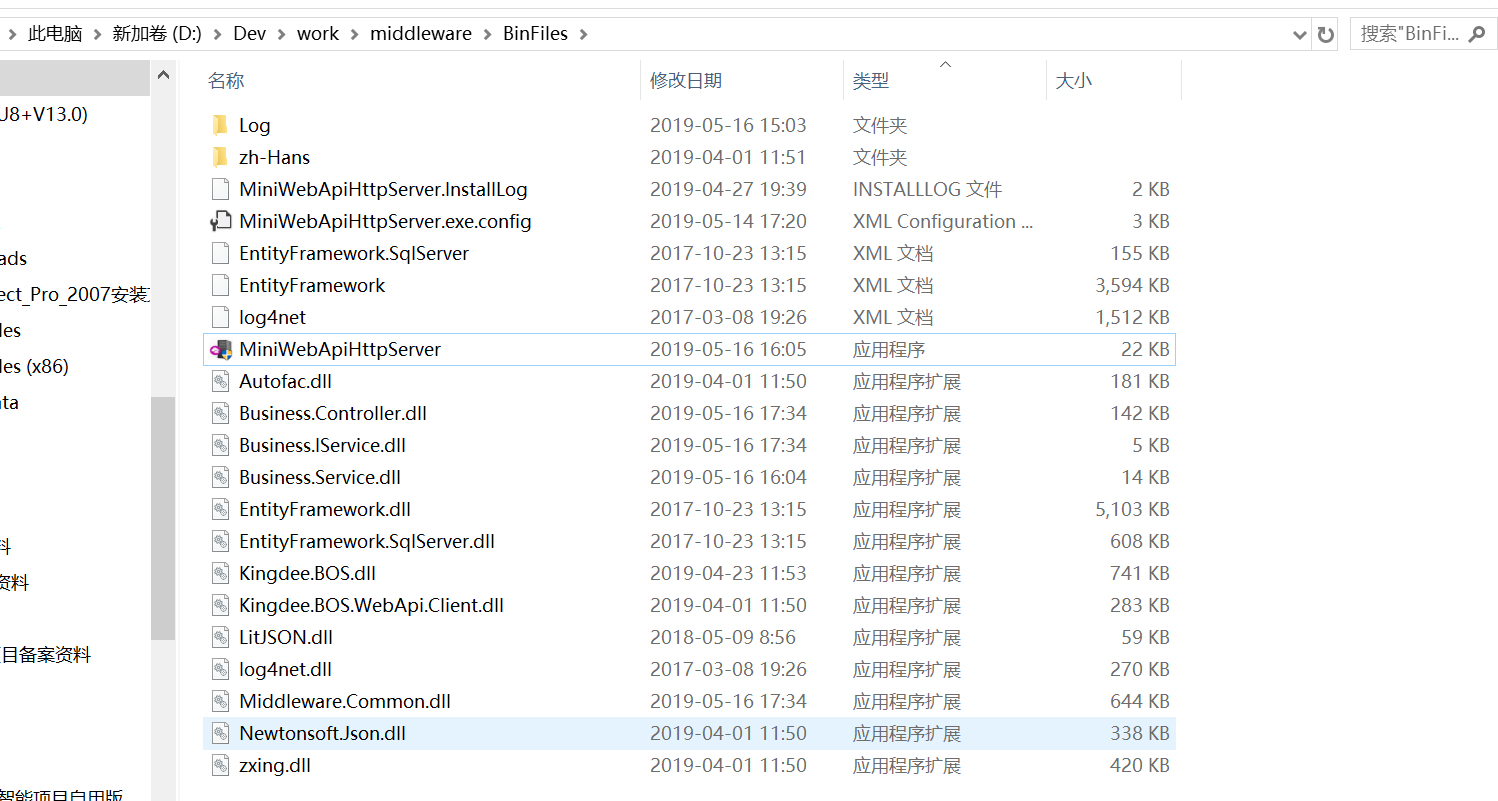
Task: Click the EntityFramework.SqlServer XML document icon
Action: (x=221, y=253)
